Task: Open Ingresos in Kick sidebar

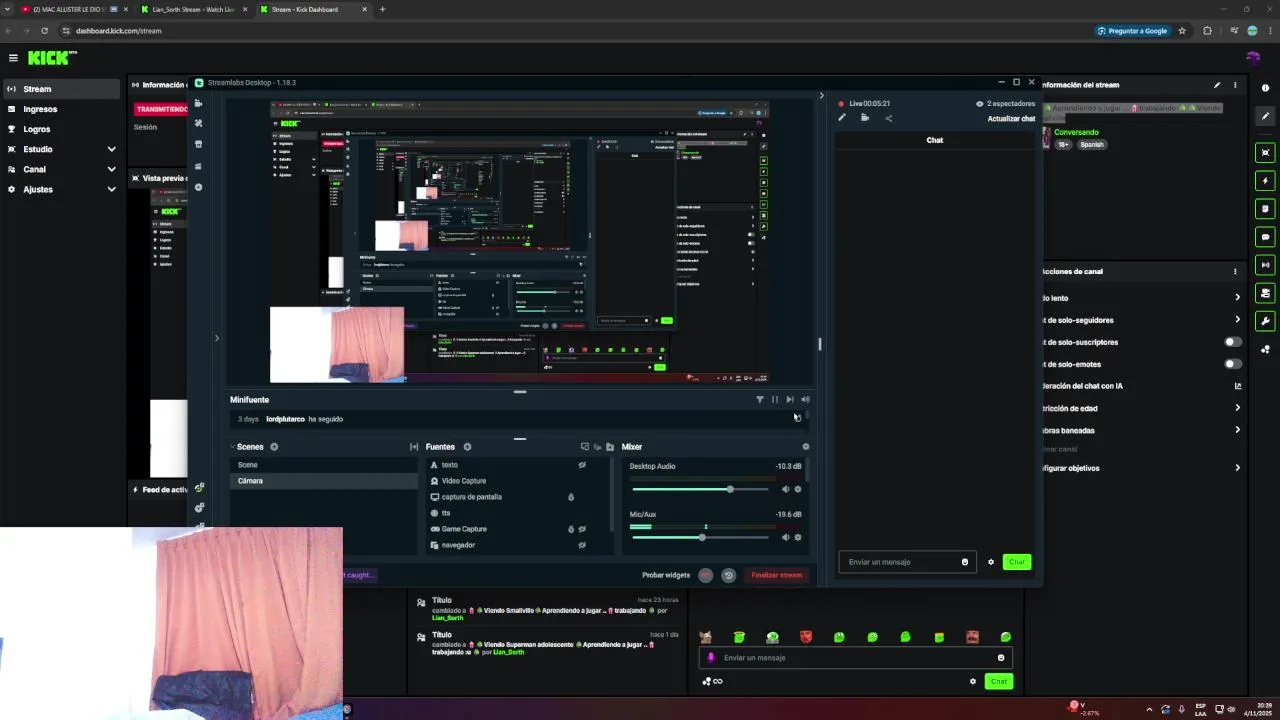Action: (63, 109)
